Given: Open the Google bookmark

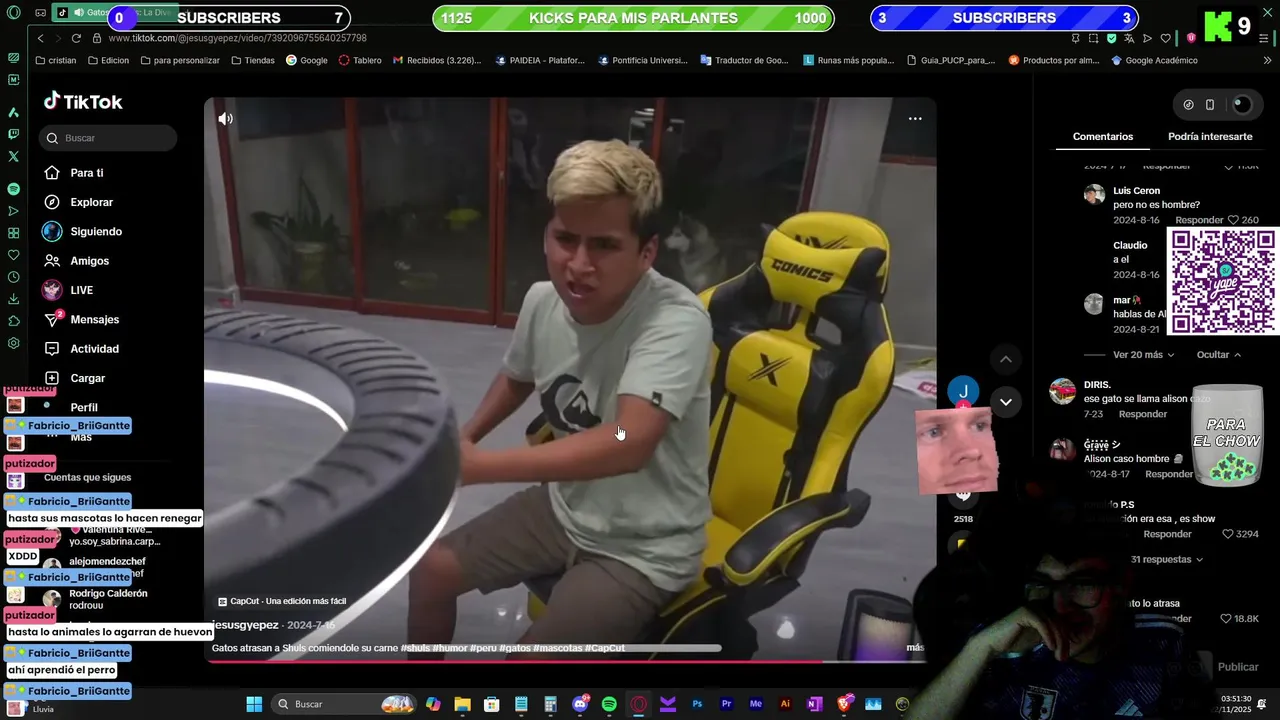Looking at the screenshot, I should (x=307, y=60).
